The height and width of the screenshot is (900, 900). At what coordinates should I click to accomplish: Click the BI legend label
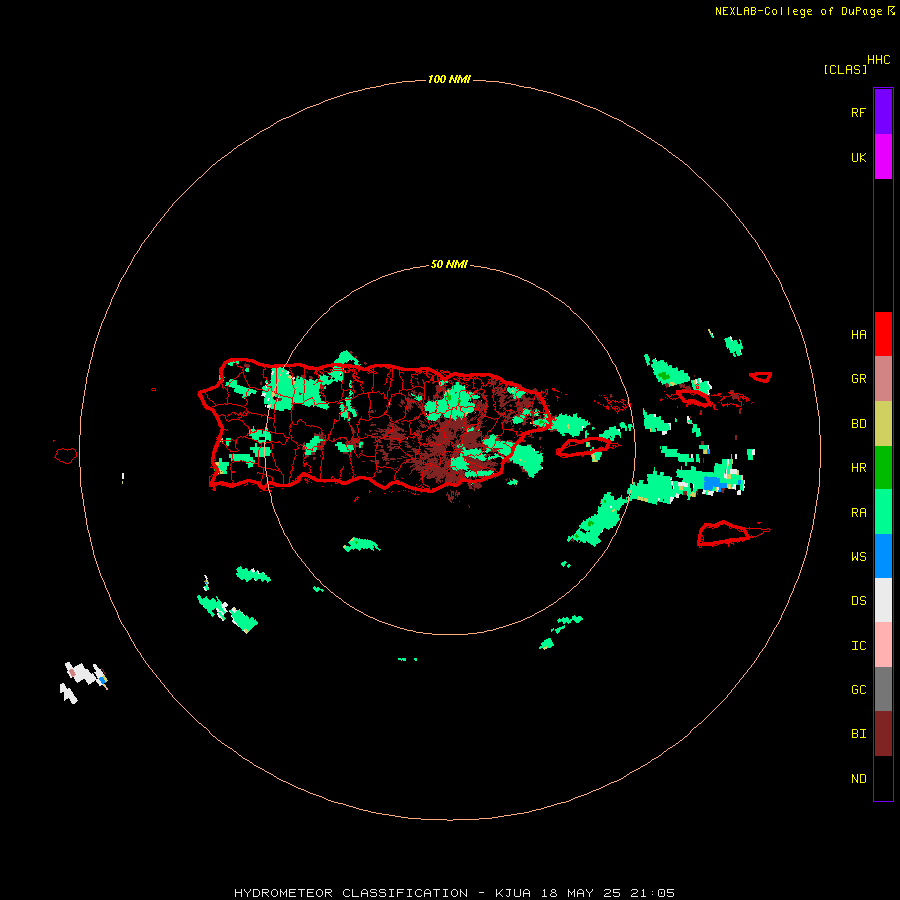coord(858,734)
